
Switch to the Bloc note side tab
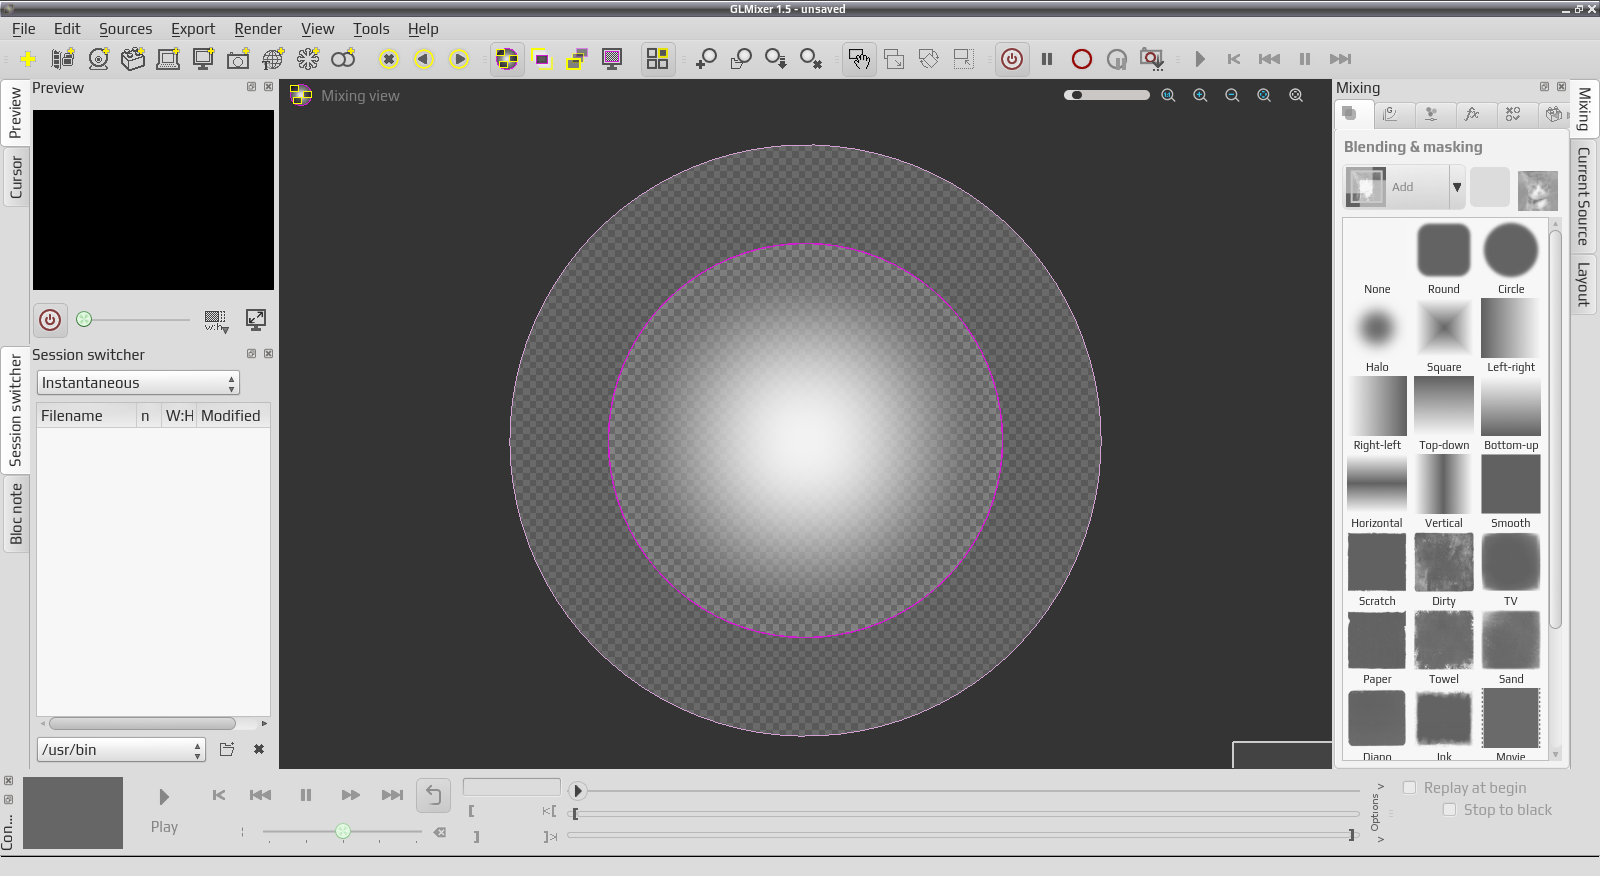[x=16, y=514]
